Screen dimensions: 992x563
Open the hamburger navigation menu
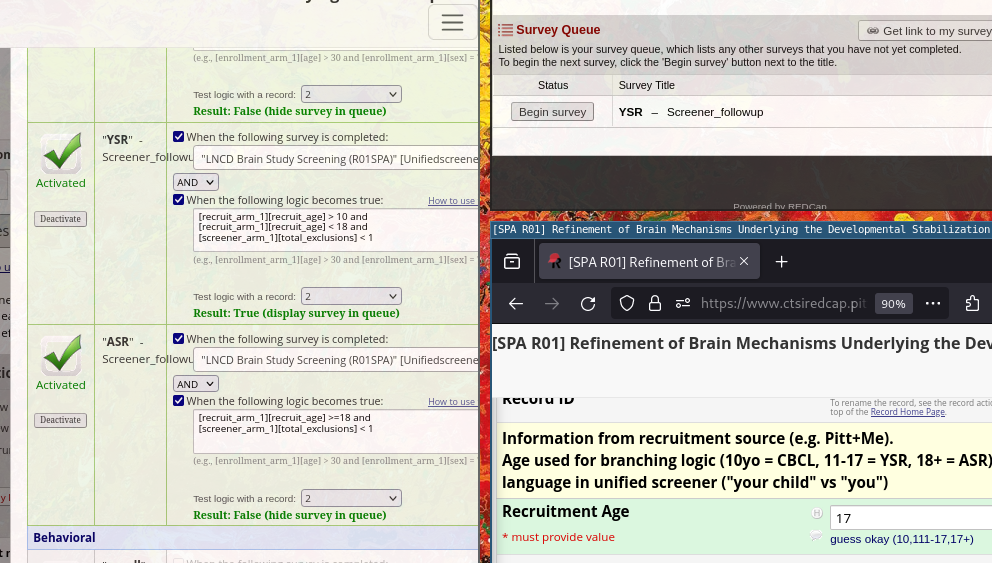pyautogui.click(x=452, y=22)
